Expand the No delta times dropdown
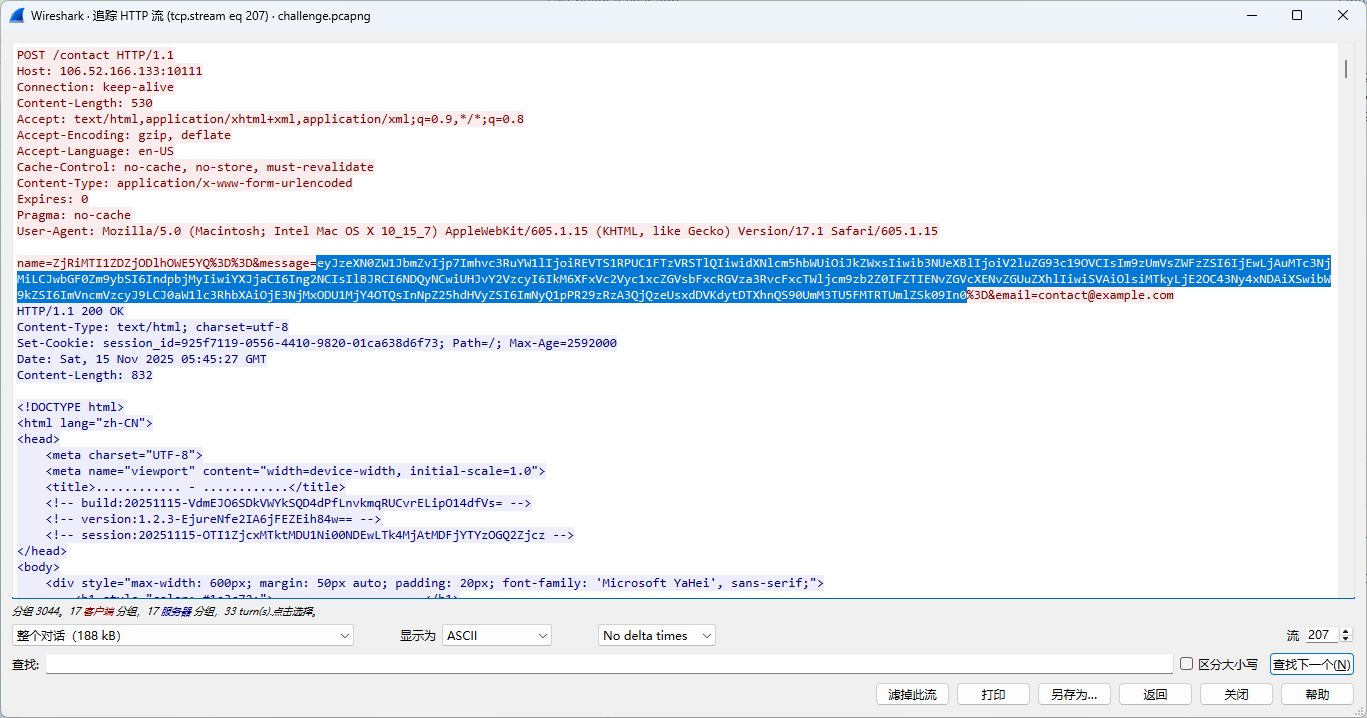Screen dimensions: 1367x718 click(x=657, y=635)
